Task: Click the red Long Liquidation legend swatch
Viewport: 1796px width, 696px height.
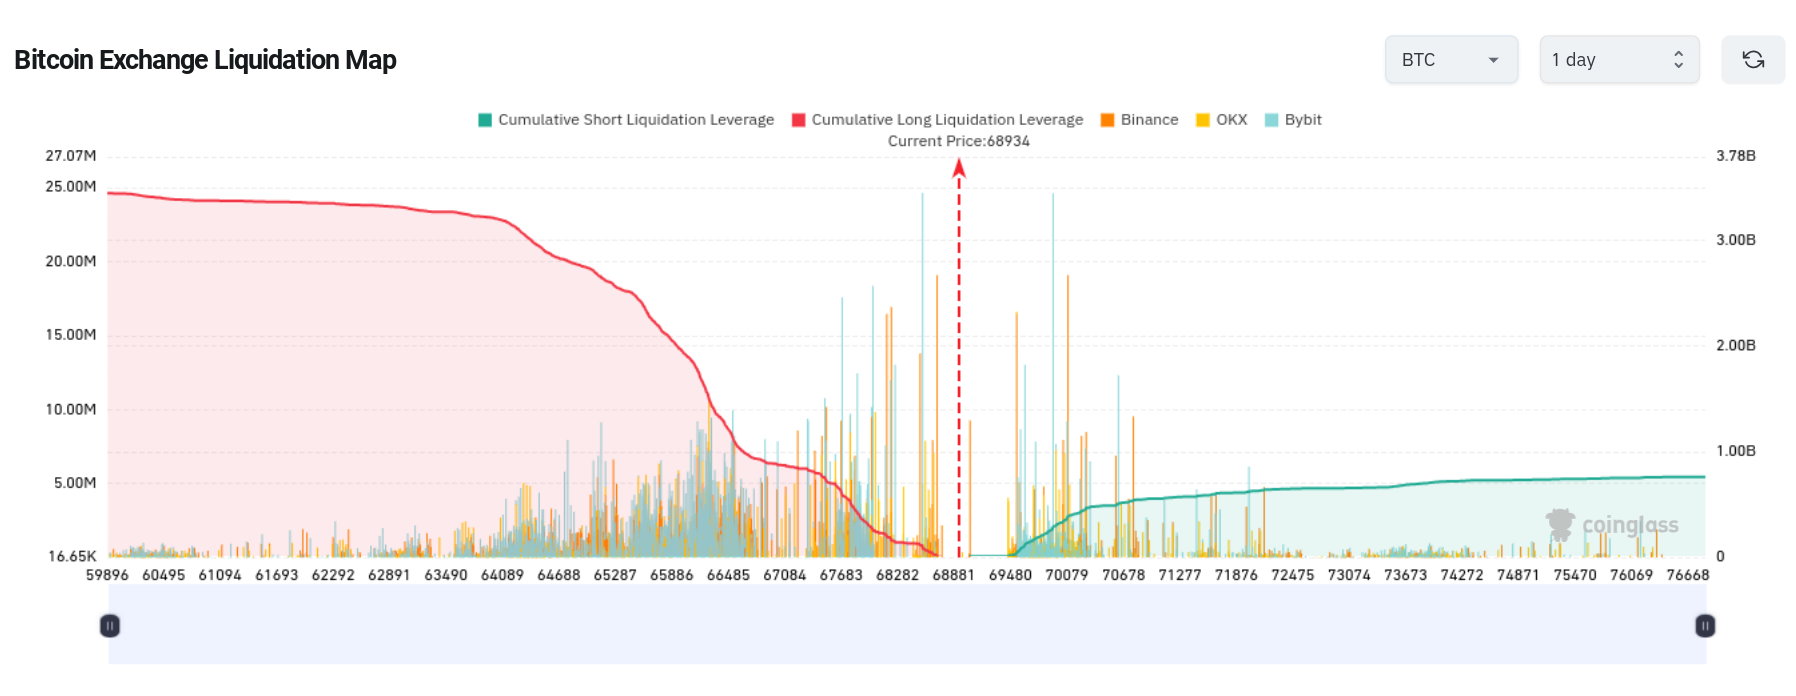Action: (x=798, y=120)
